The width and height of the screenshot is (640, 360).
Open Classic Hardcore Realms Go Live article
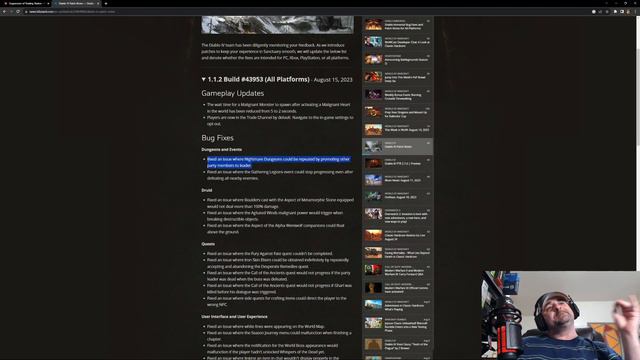(398, 236)
